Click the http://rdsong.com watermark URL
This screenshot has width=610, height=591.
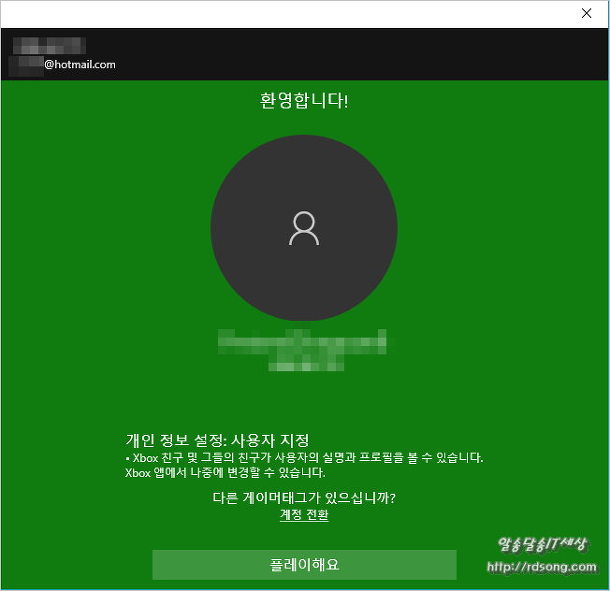542,567
